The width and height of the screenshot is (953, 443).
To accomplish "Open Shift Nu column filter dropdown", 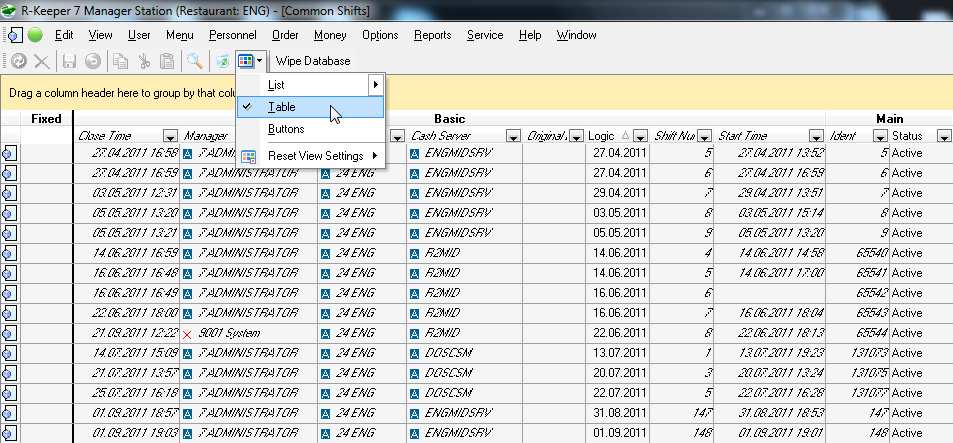I will click(704, 136).
